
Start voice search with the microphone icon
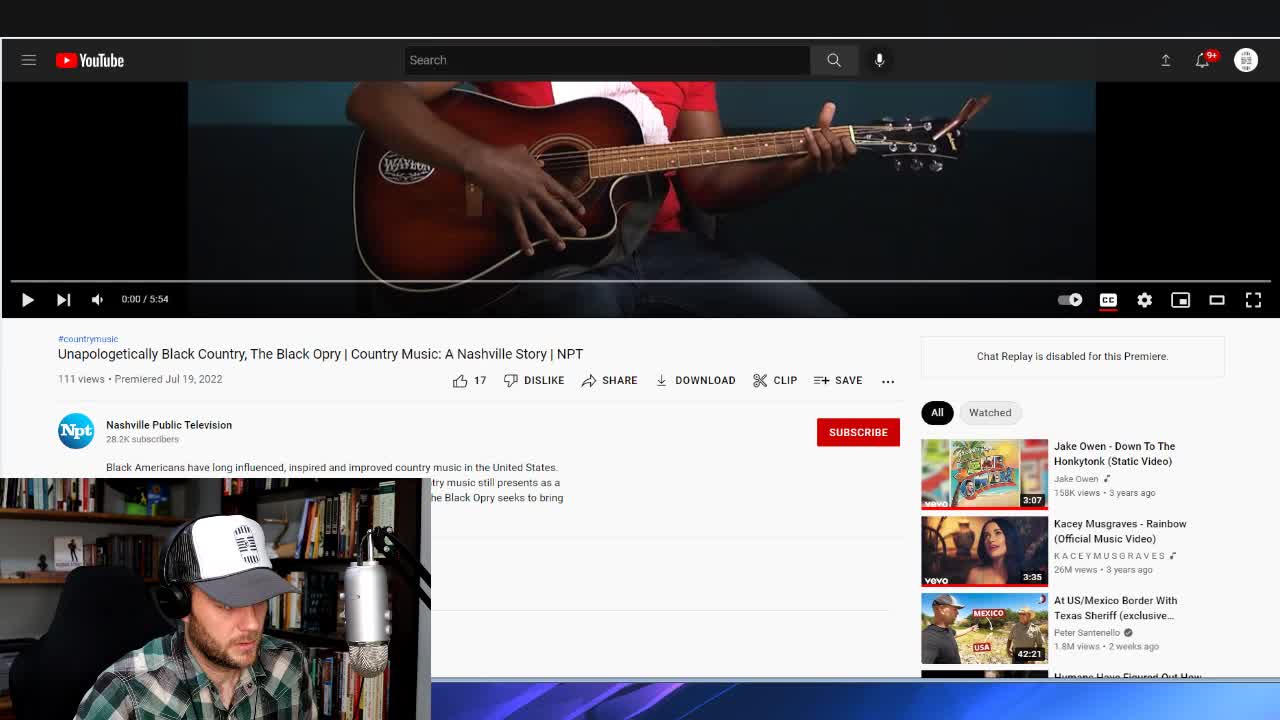879,60
